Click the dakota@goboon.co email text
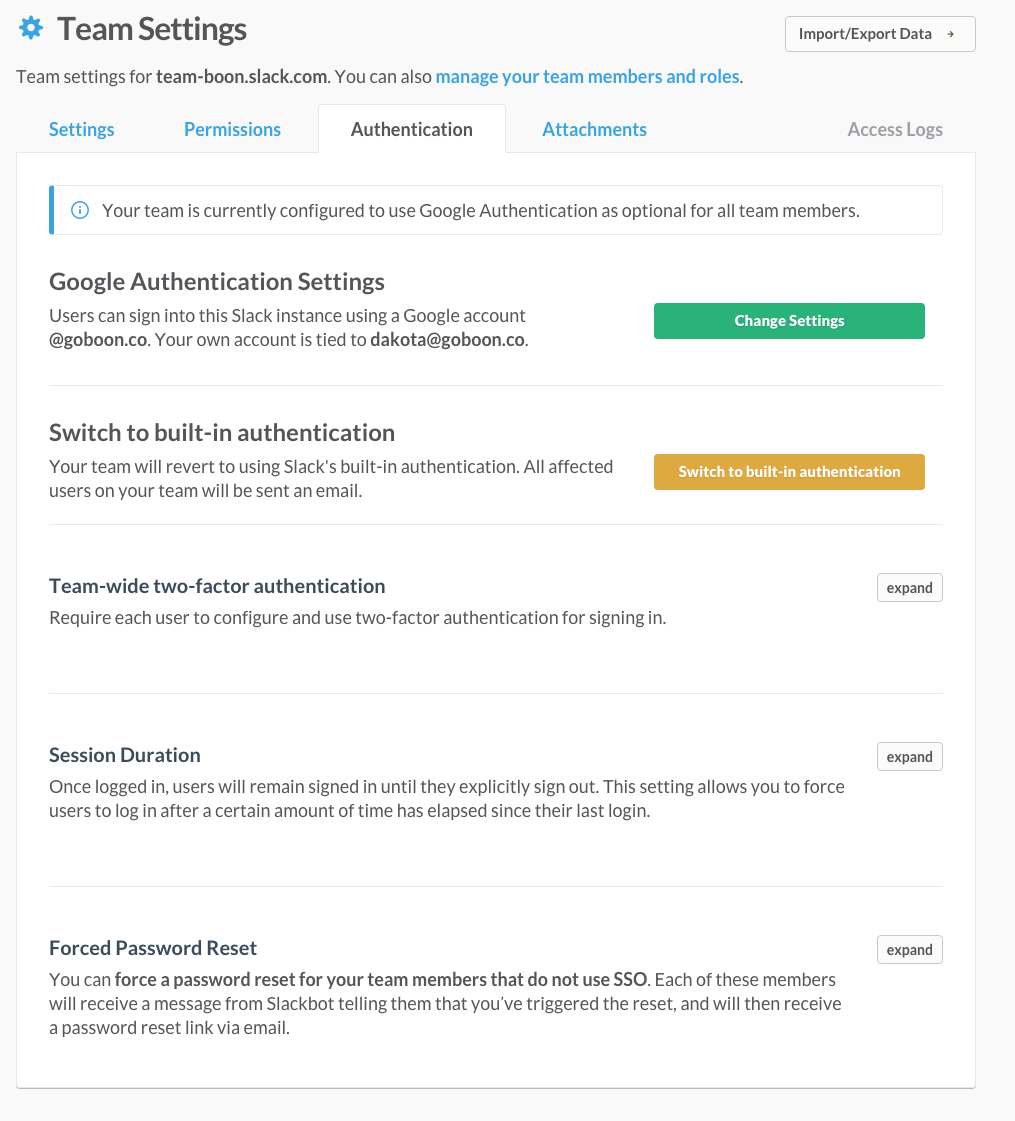 447,340
